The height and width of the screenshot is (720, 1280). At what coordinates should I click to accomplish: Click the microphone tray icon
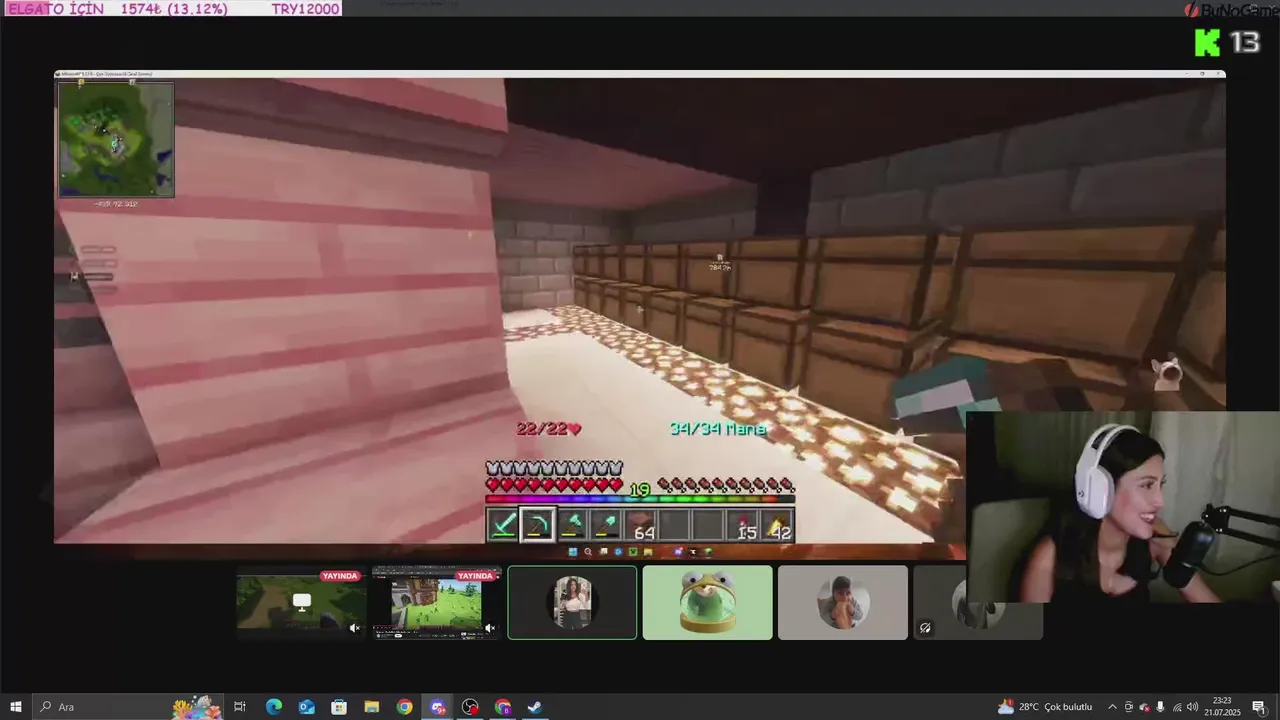(1160, 707)
